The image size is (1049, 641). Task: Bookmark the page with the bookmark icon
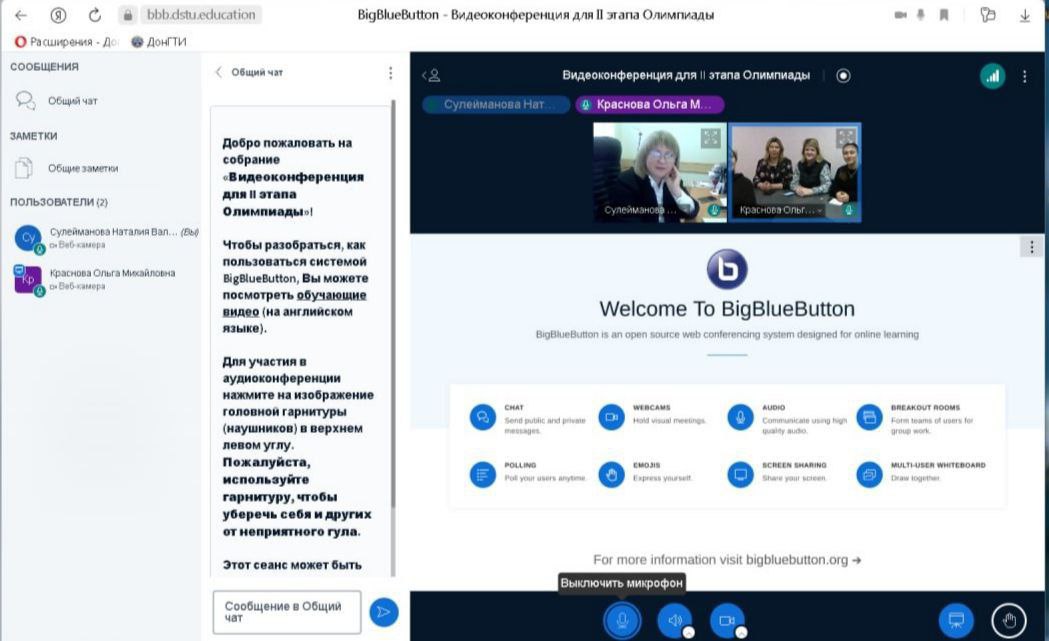click(x=944, y=15)
